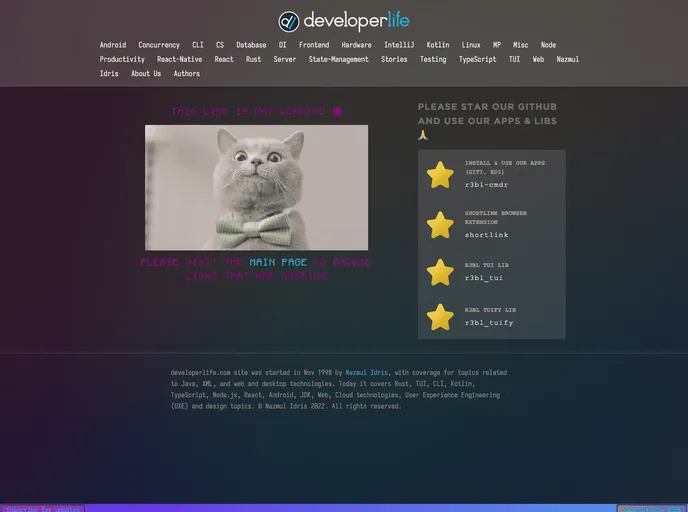The height and width of the screenshot is (512, 688).
Task: Open the Linux category
Action: click(471, 45)
